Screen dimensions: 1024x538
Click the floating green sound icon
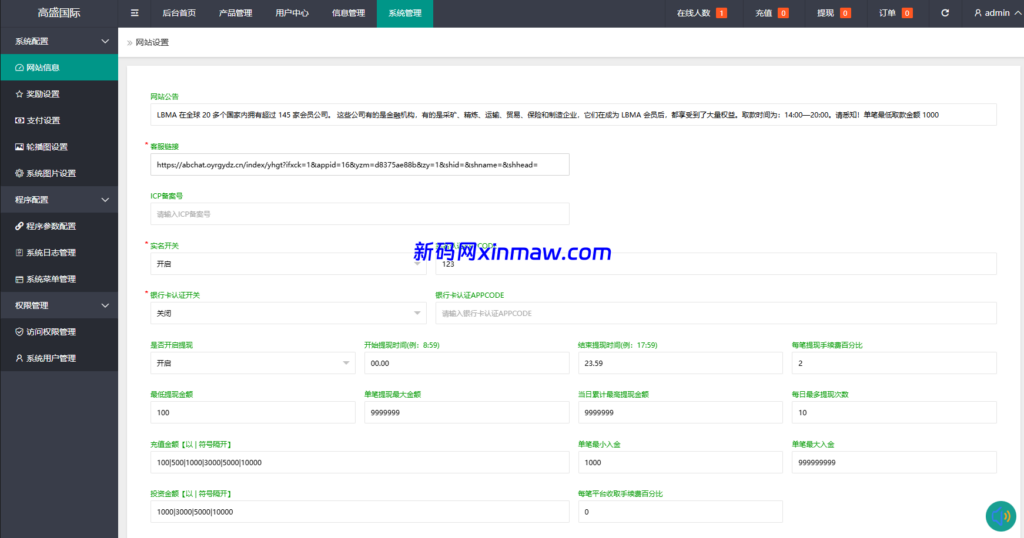coord(1000,516)
